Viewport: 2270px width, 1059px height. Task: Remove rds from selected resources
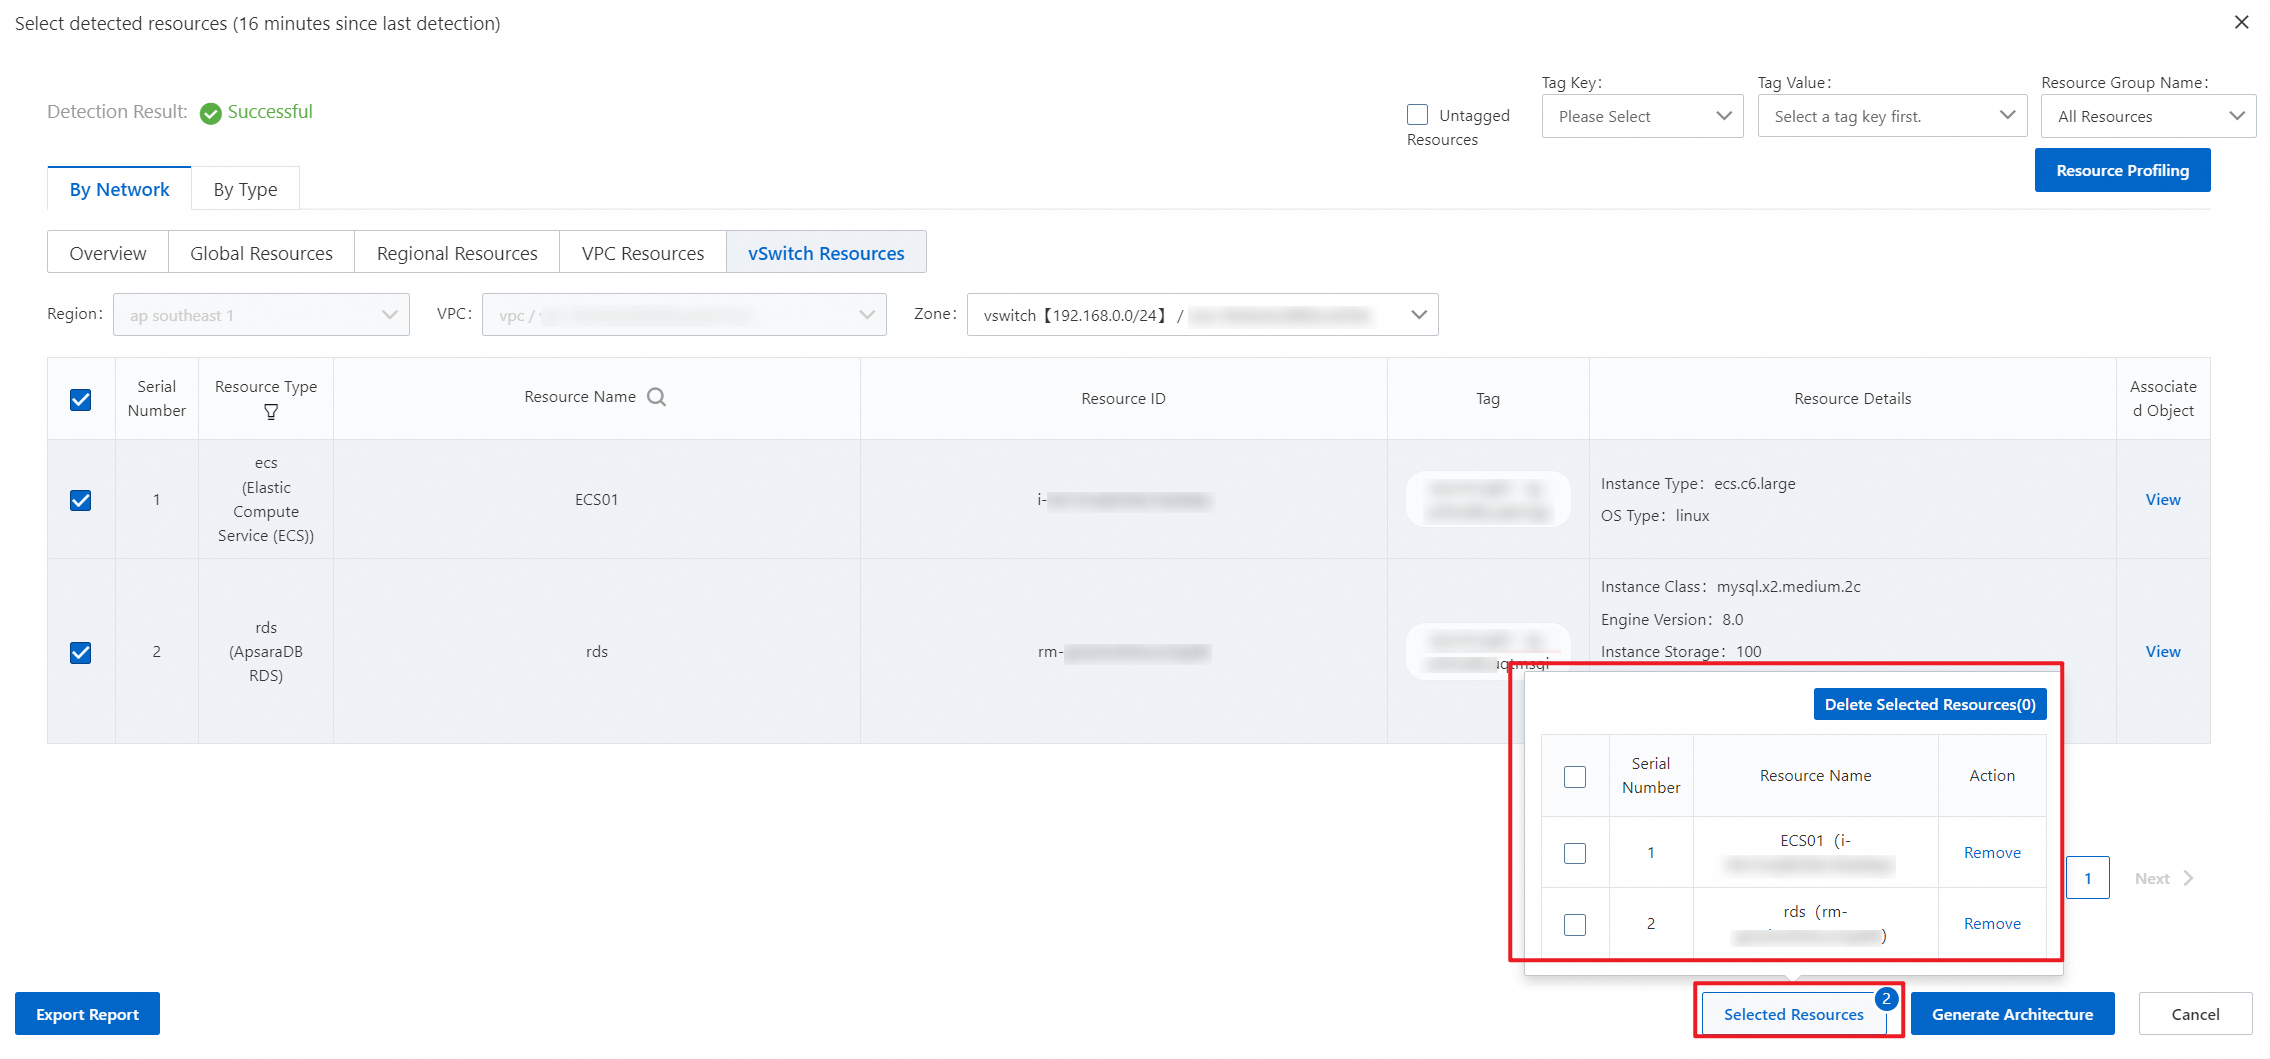click(1992, 923)
